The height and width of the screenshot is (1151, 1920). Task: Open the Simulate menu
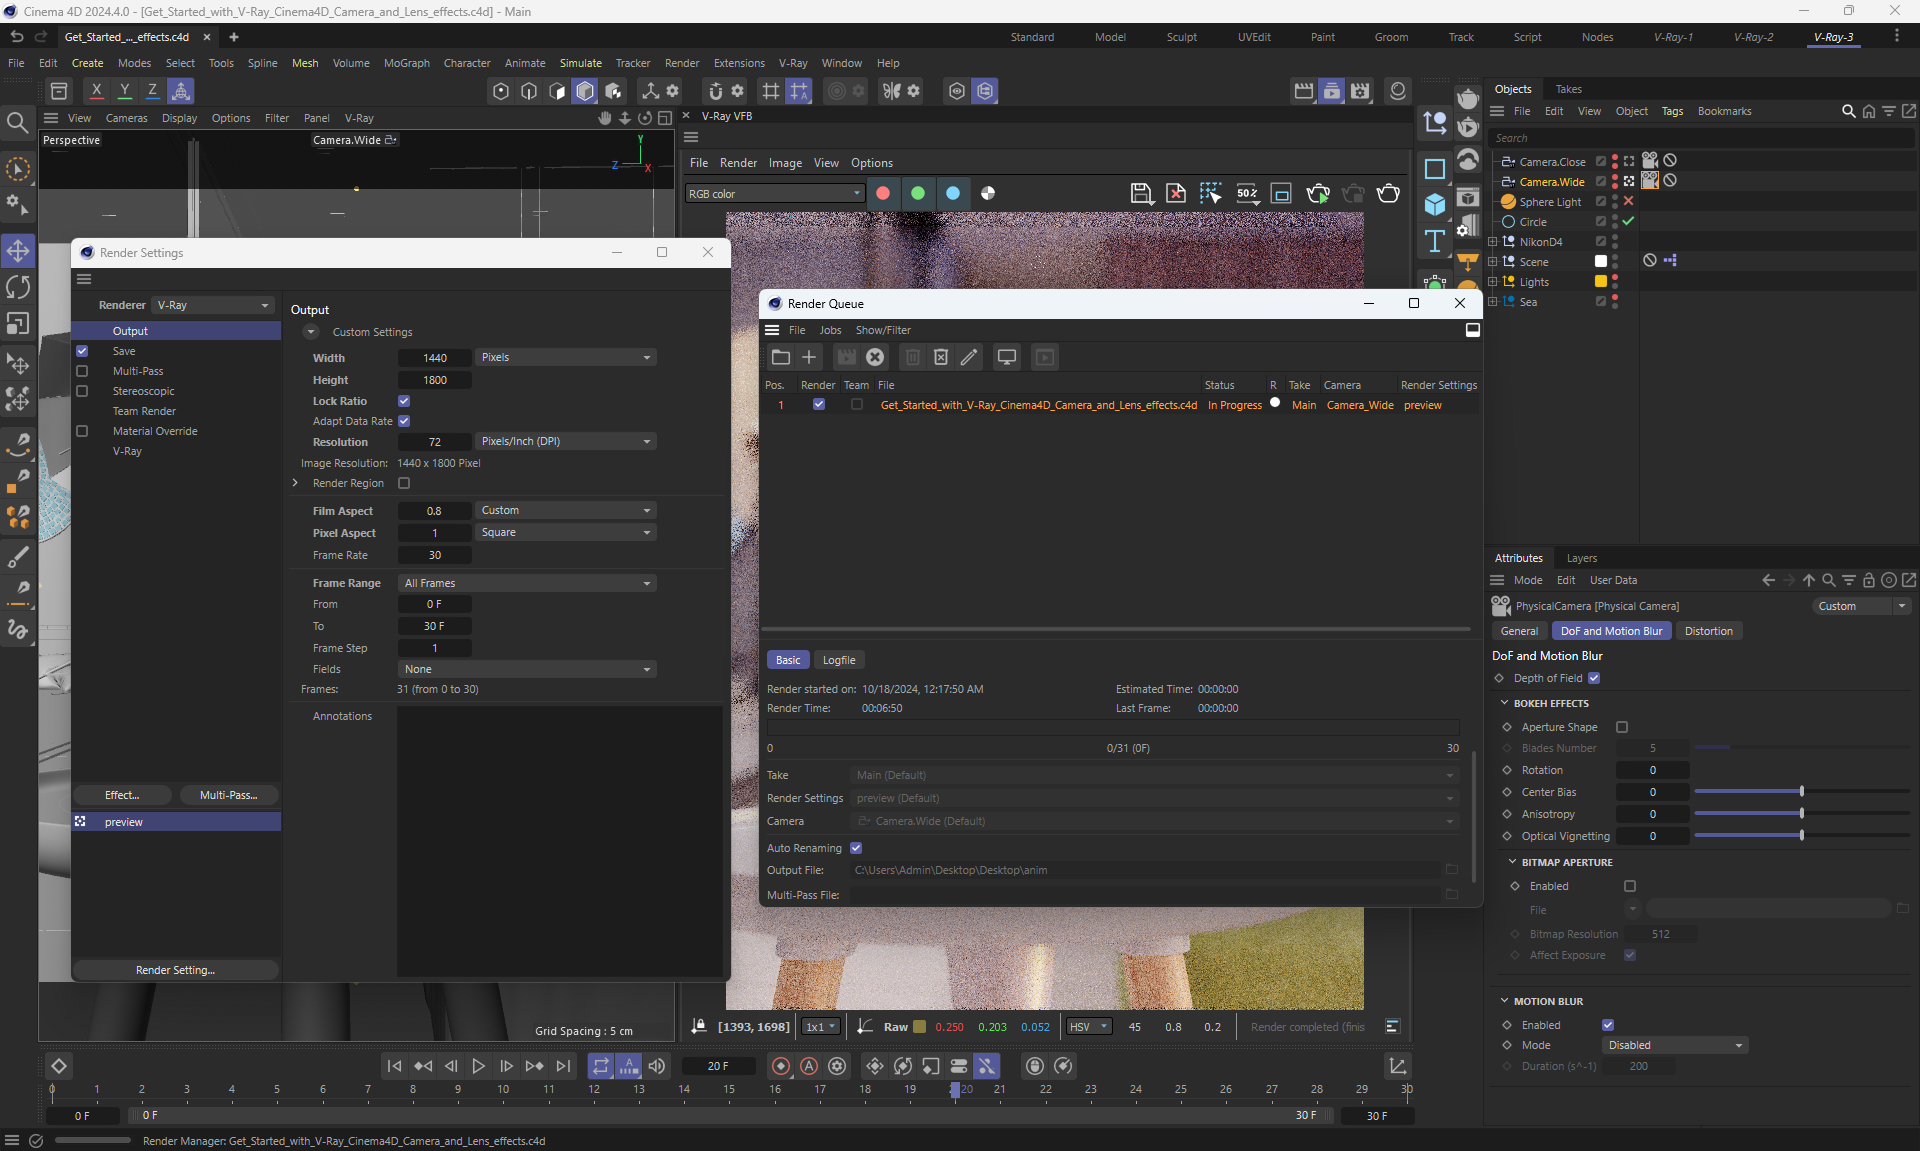tap(580, 63)
